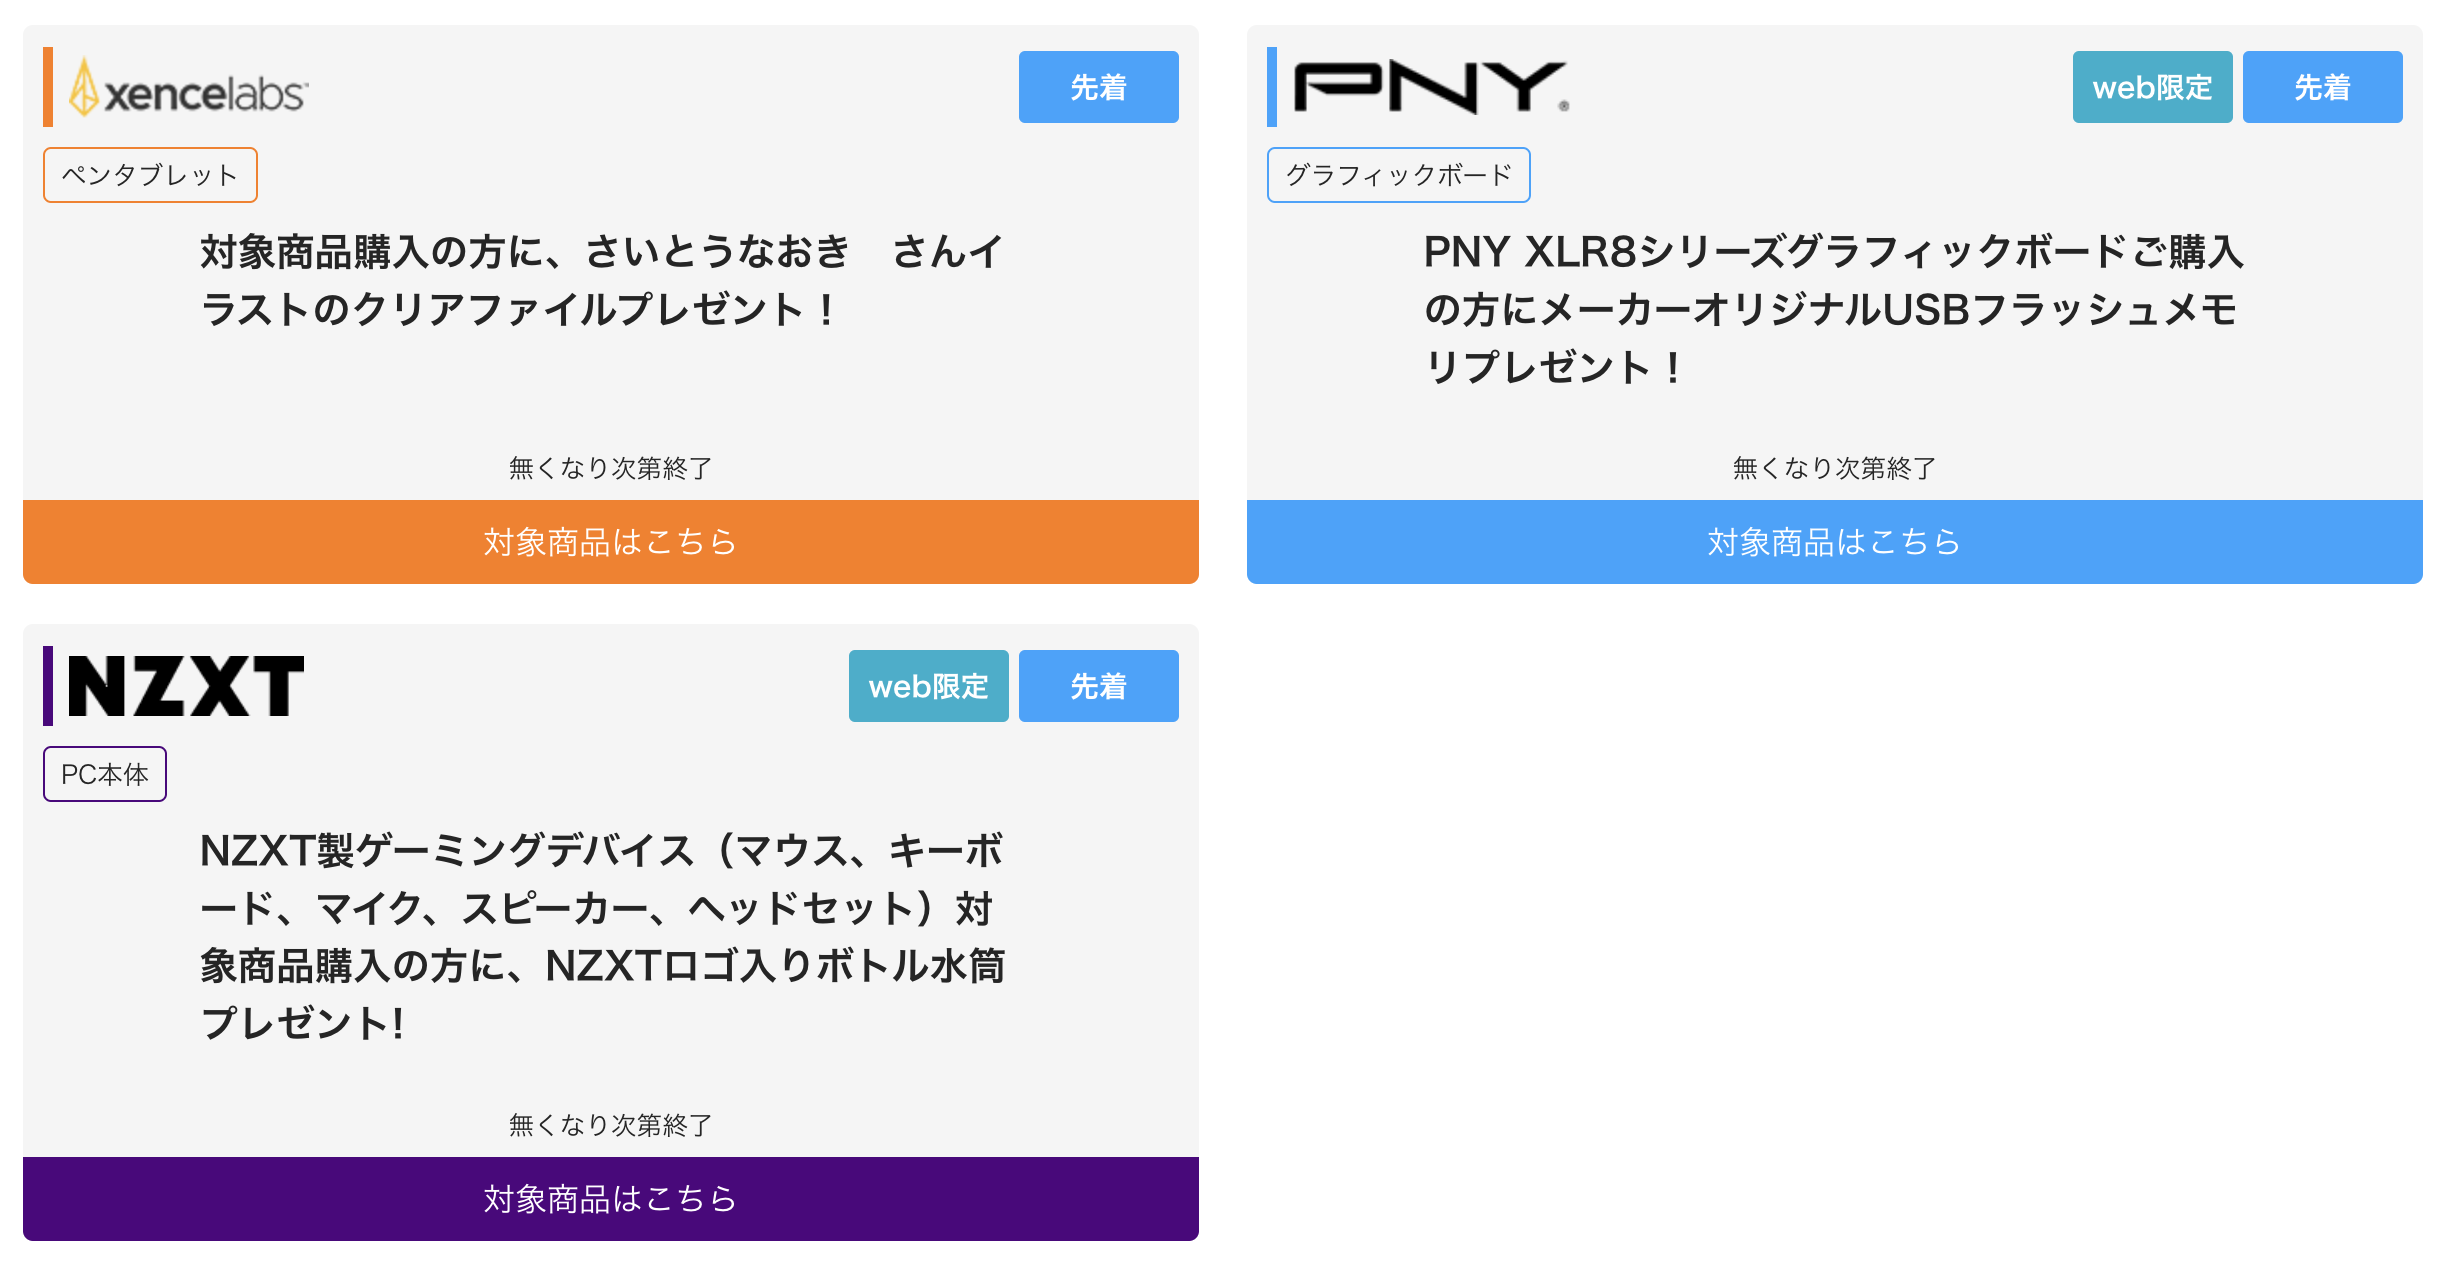2443x1269 pixels.
Task: Open the blue 対象商品はこちら button for PNY
Action: click(x=1834, y=542)
